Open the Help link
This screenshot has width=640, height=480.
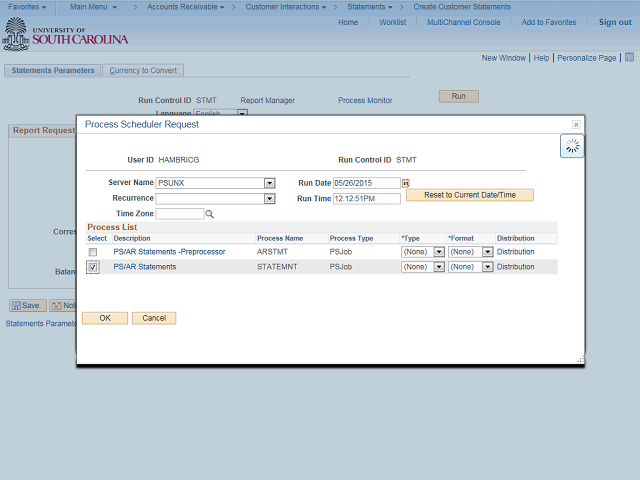pyautogui.click(x=541, y=58)
